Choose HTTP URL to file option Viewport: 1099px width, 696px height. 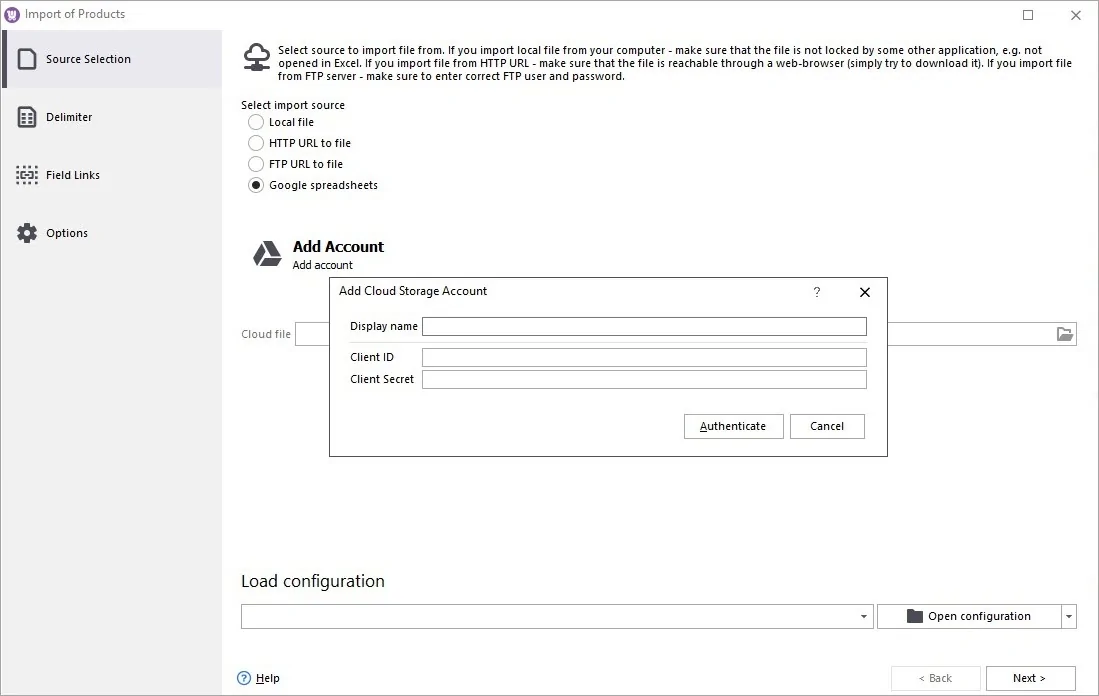(256, 143)
